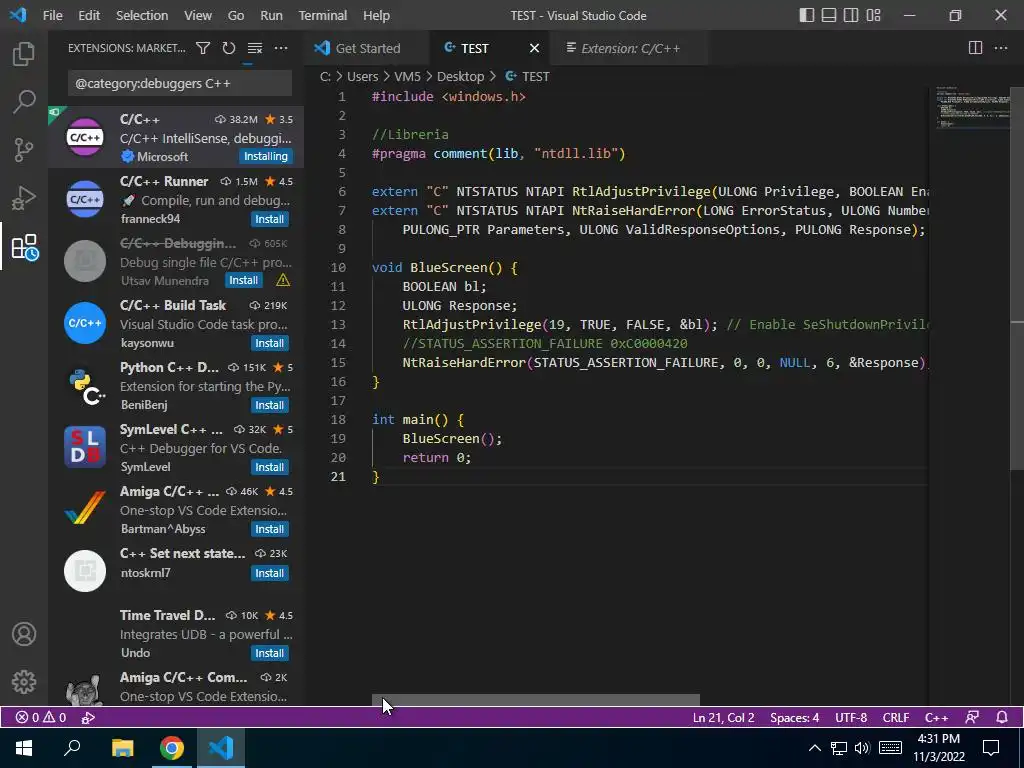Open the Run and Debug view
Viewport: 1024px width, 768px height.
pyautogui.click(x=24, y=198)
